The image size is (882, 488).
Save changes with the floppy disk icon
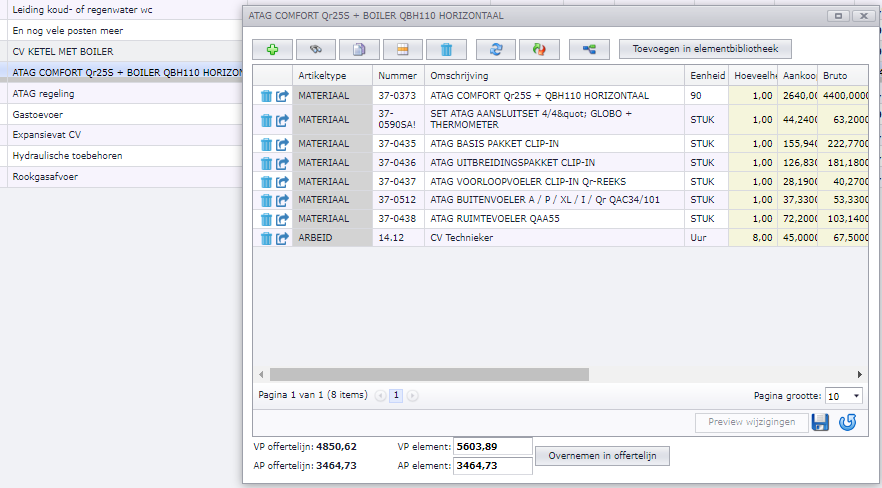tap(821, 422)
